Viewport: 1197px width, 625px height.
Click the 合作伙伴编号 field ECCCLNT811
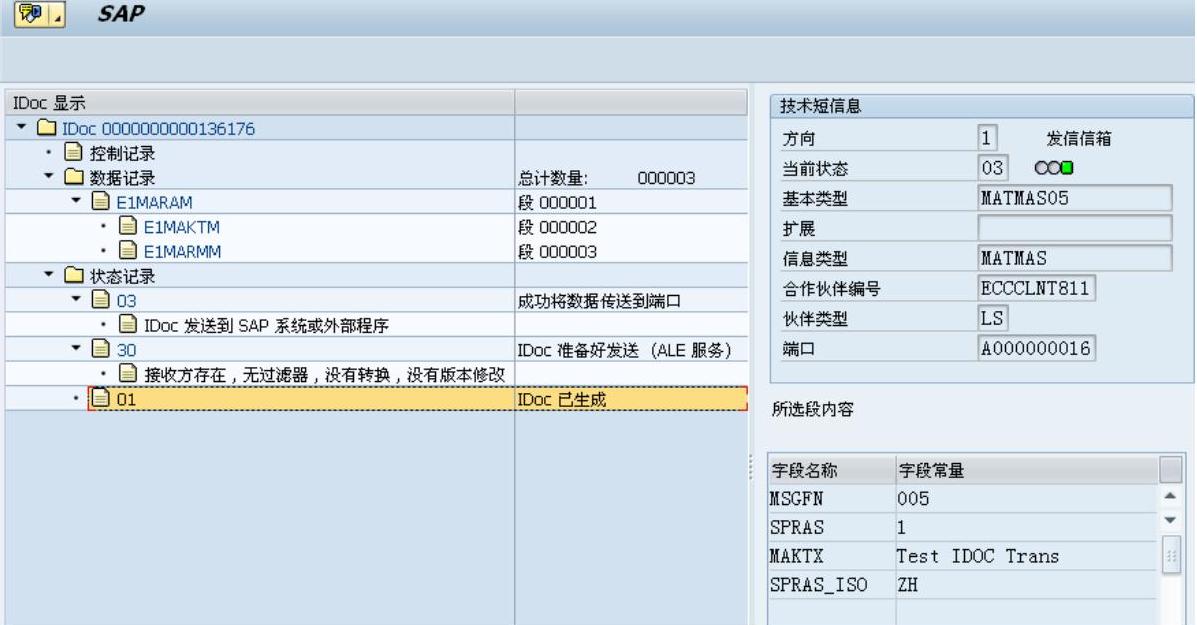click(x=1036, y=288)
